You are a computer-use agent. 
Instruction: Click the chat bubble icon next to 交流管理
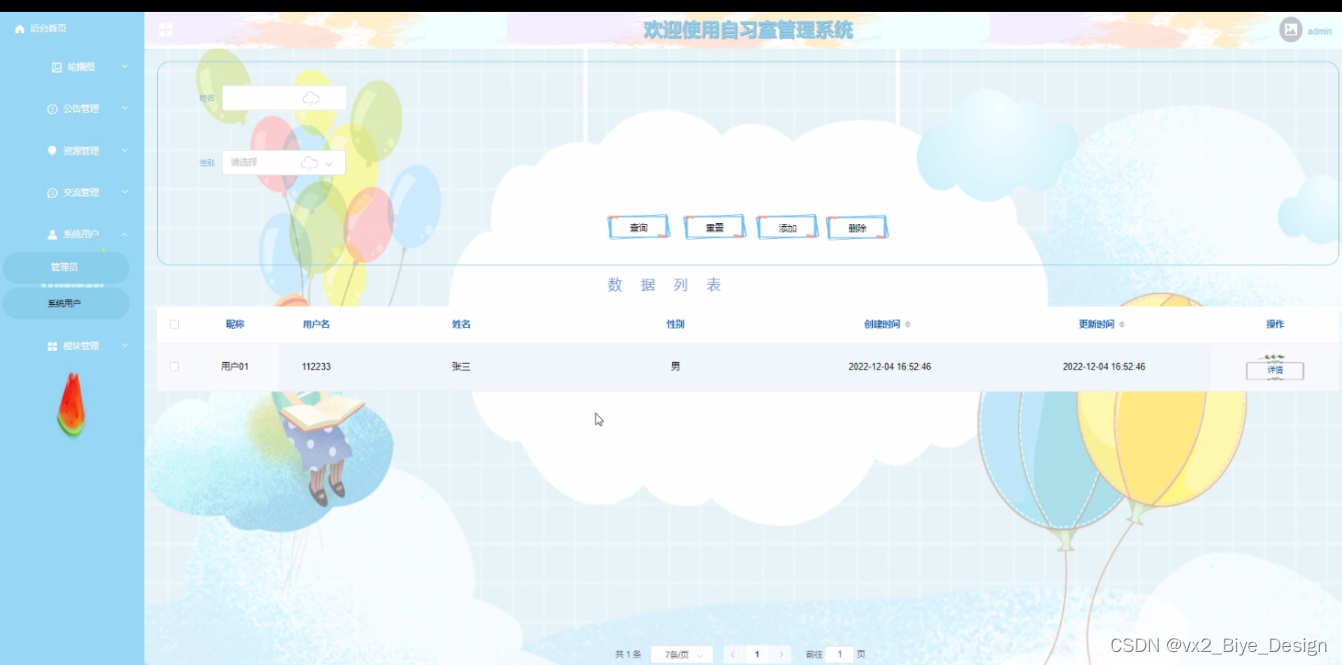(52, 193)
